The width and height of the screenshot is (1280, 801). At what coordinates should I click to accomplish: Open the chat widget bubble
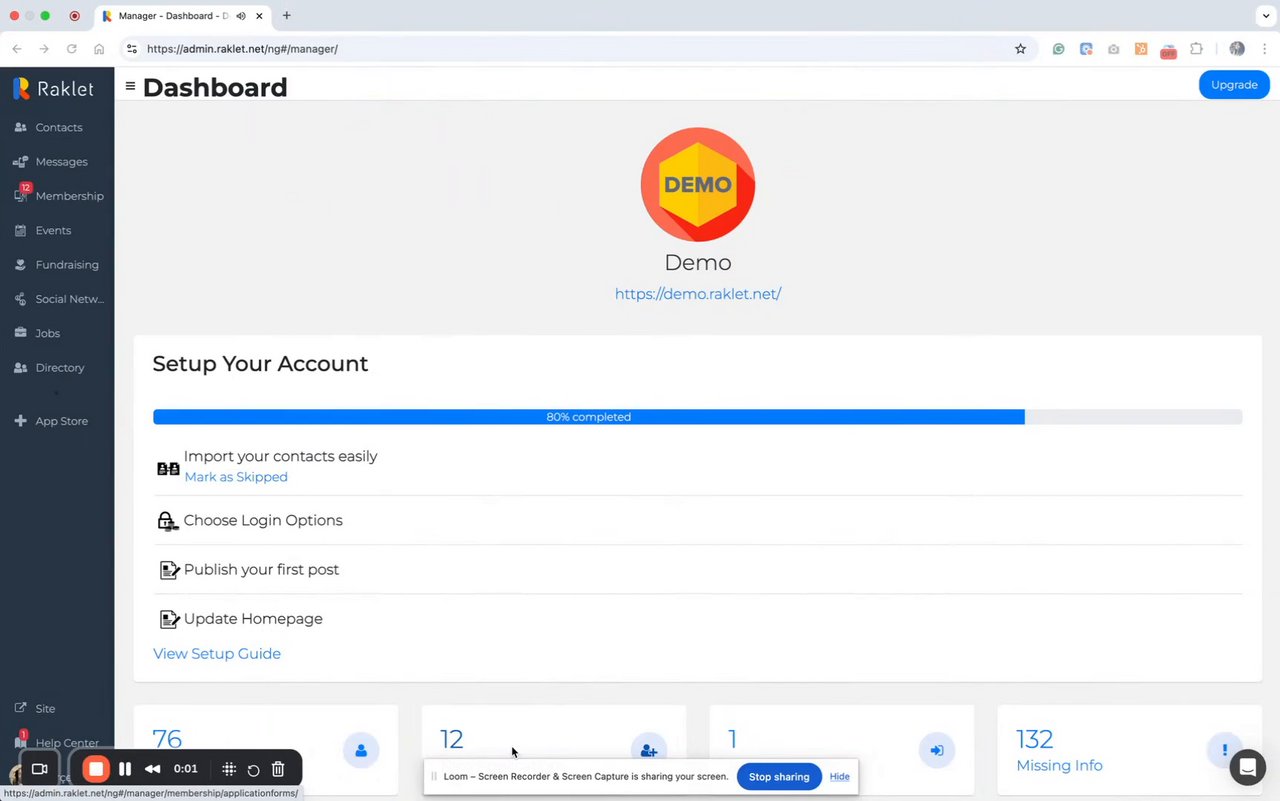[x=1247, y=768]
